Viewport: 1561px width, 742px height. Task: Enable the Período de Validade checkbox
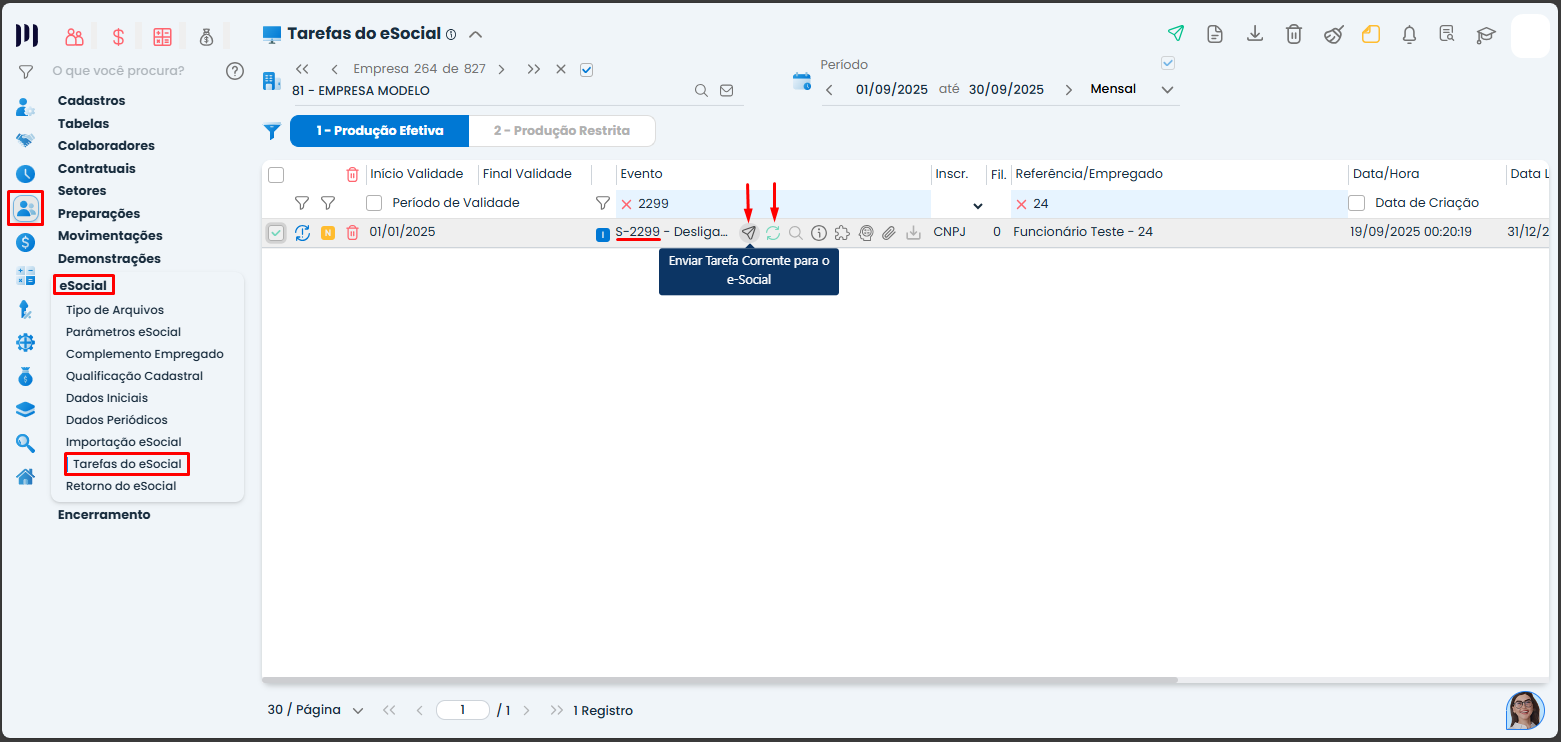click(x=374, y=203)
